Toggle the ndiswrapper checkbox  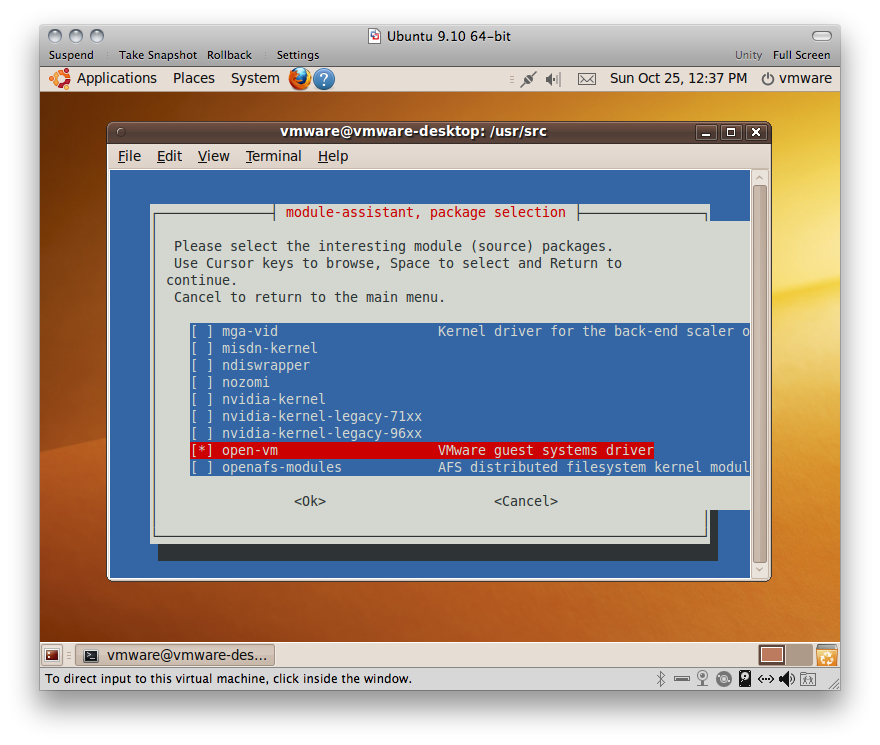(x=201, y=365)
